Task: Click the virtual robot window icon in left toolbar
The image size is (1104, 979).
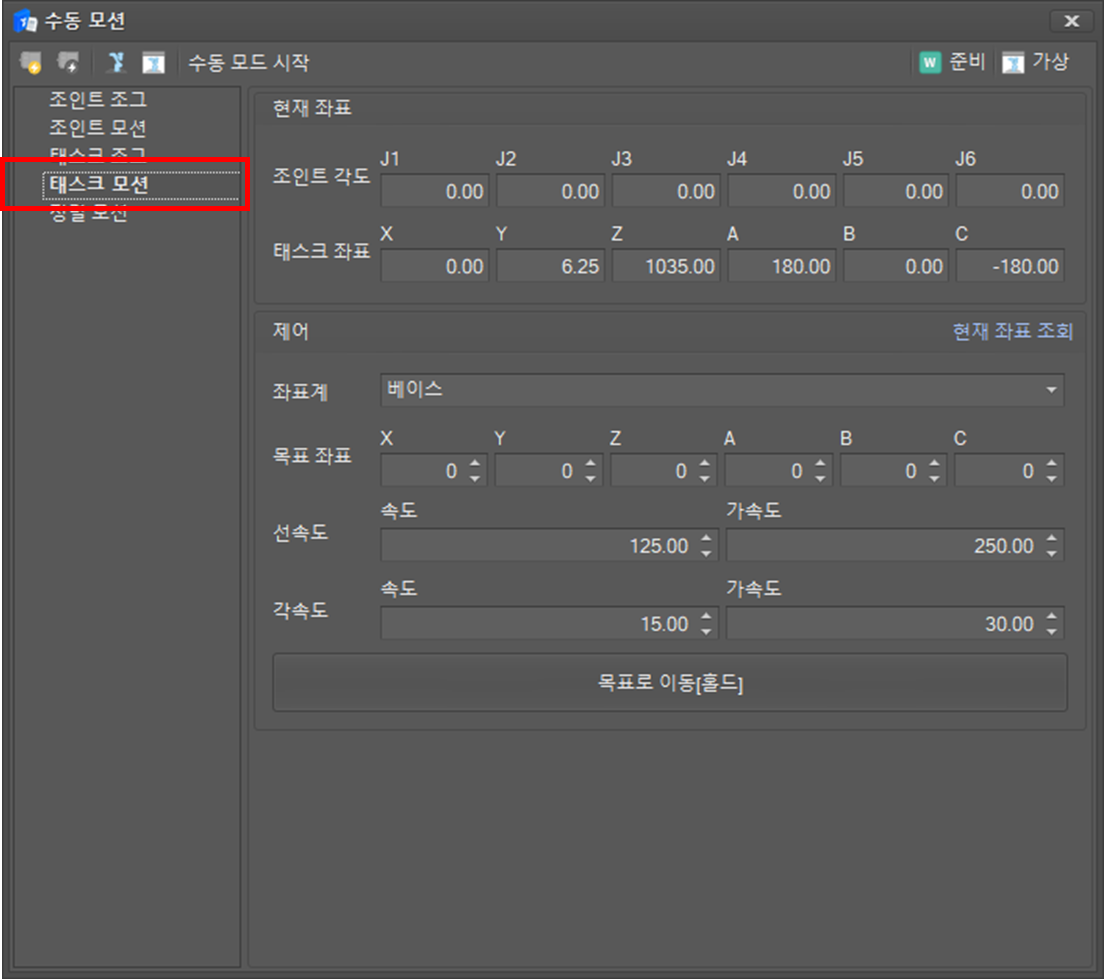Action: coord(153,63)
